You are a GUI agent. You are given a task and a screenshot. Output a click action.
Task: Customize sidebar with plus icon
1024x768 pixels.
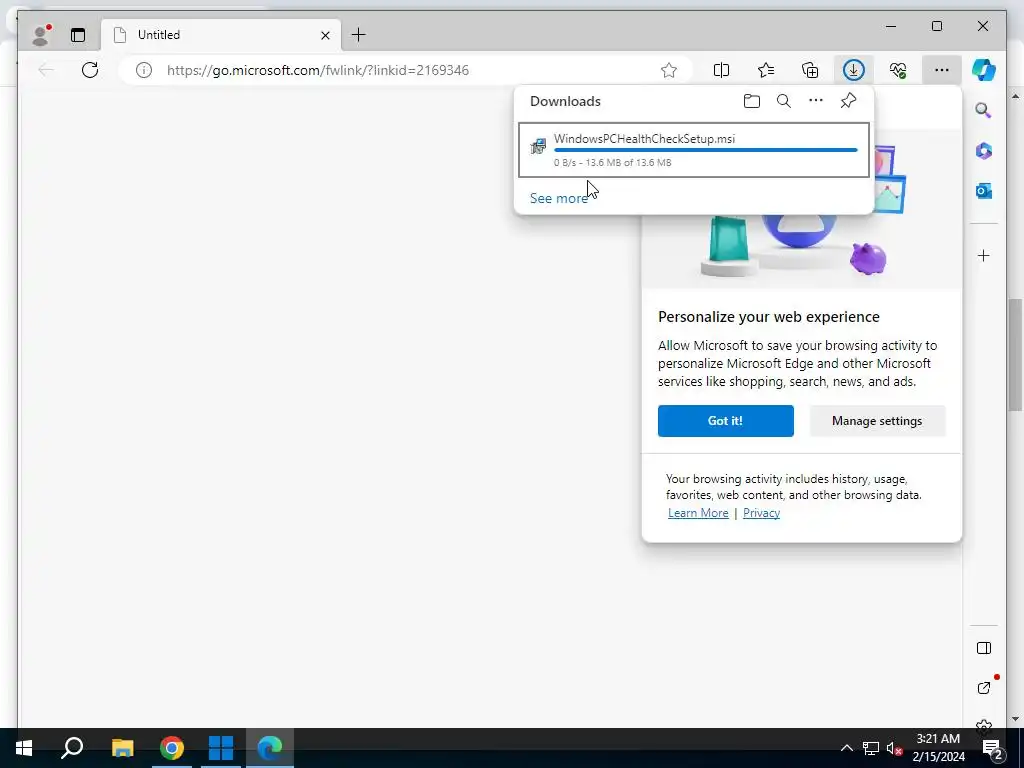coord(984,255)
